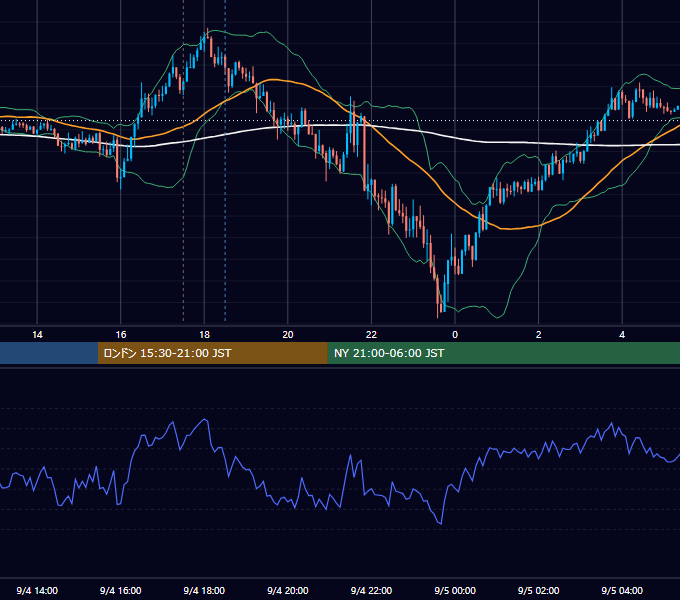Click the 9/4 20:00 label on indicator axis
This screenshot has height=600, width=680.
pyautogui.click(x=288, y=591)
